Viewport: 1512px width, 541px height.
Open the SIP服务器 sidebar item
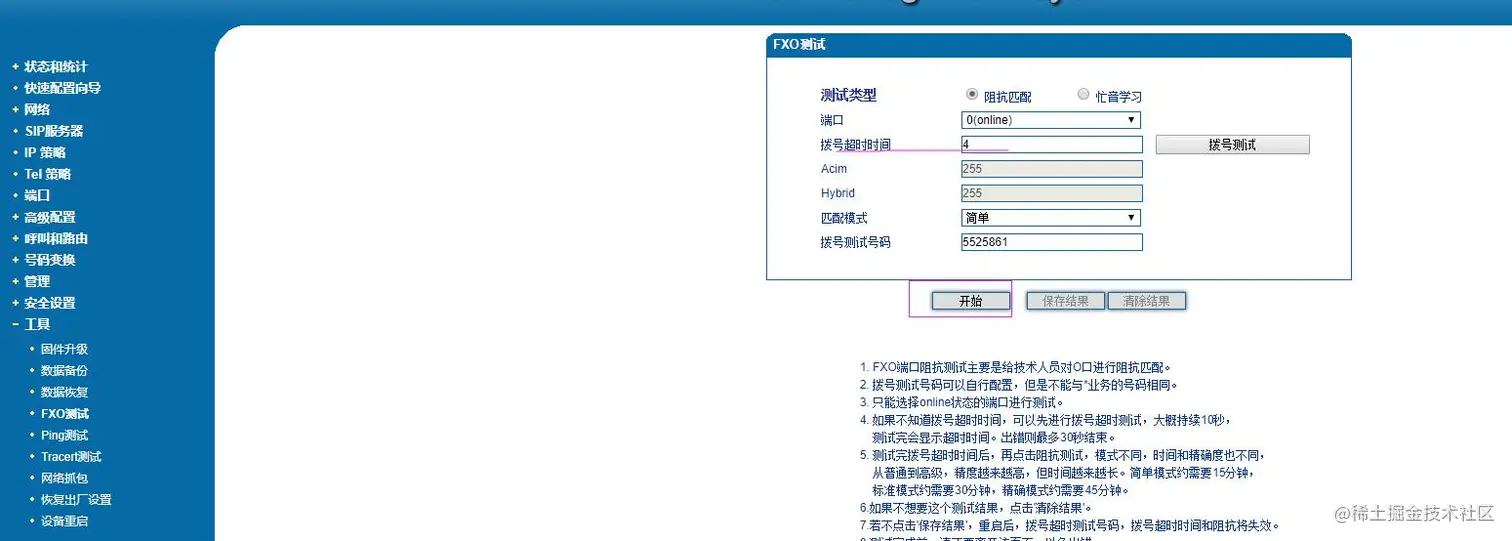click(x=54, y=131)
